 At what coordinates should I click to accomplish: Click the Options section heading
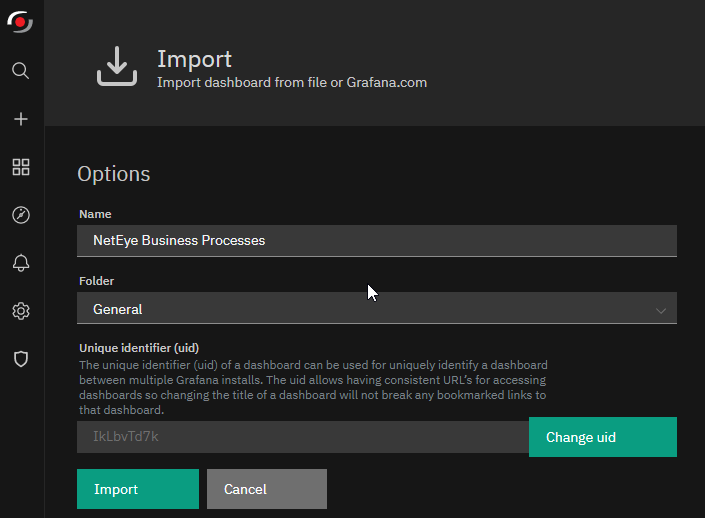[114, 174]
